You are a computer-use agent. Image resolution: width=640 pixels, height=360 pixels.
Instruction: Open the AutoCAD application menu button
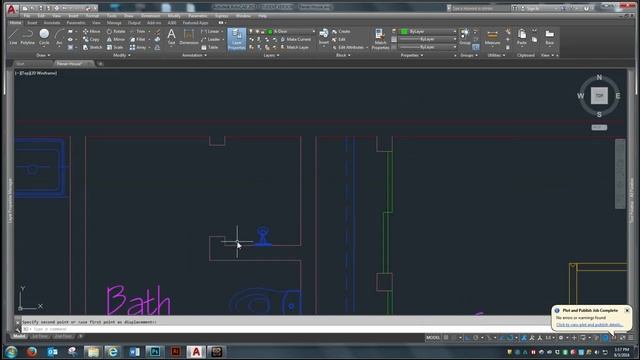[x=11, y=9]
